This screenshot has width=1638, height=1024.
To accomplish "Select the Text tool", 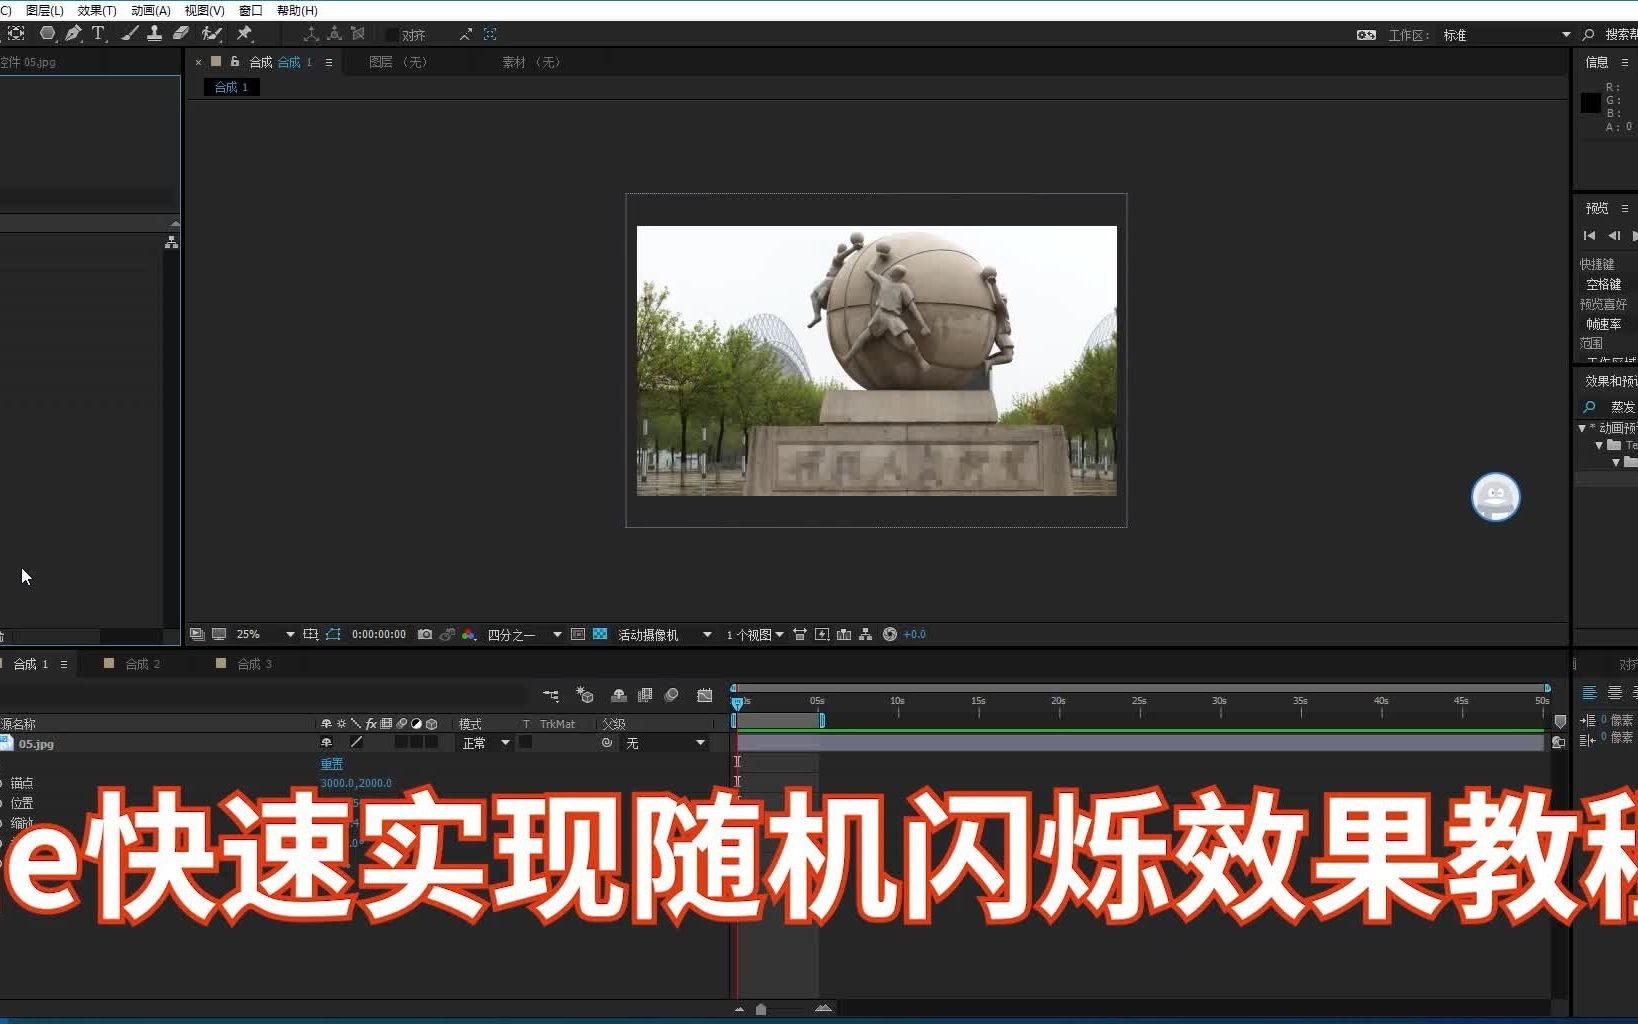I will tap(97, 33).
